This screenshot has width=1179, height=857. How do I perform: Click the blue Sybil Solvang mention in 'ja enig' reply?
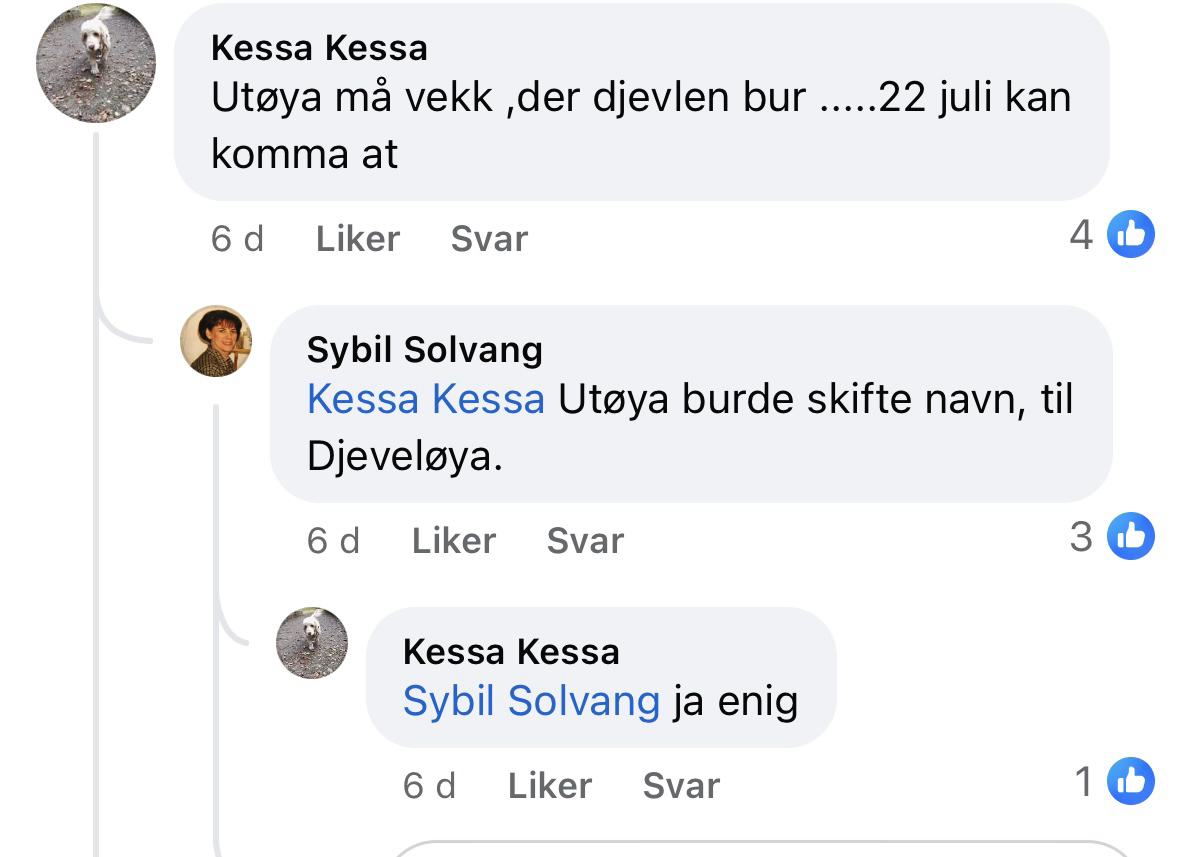point(531,701)
